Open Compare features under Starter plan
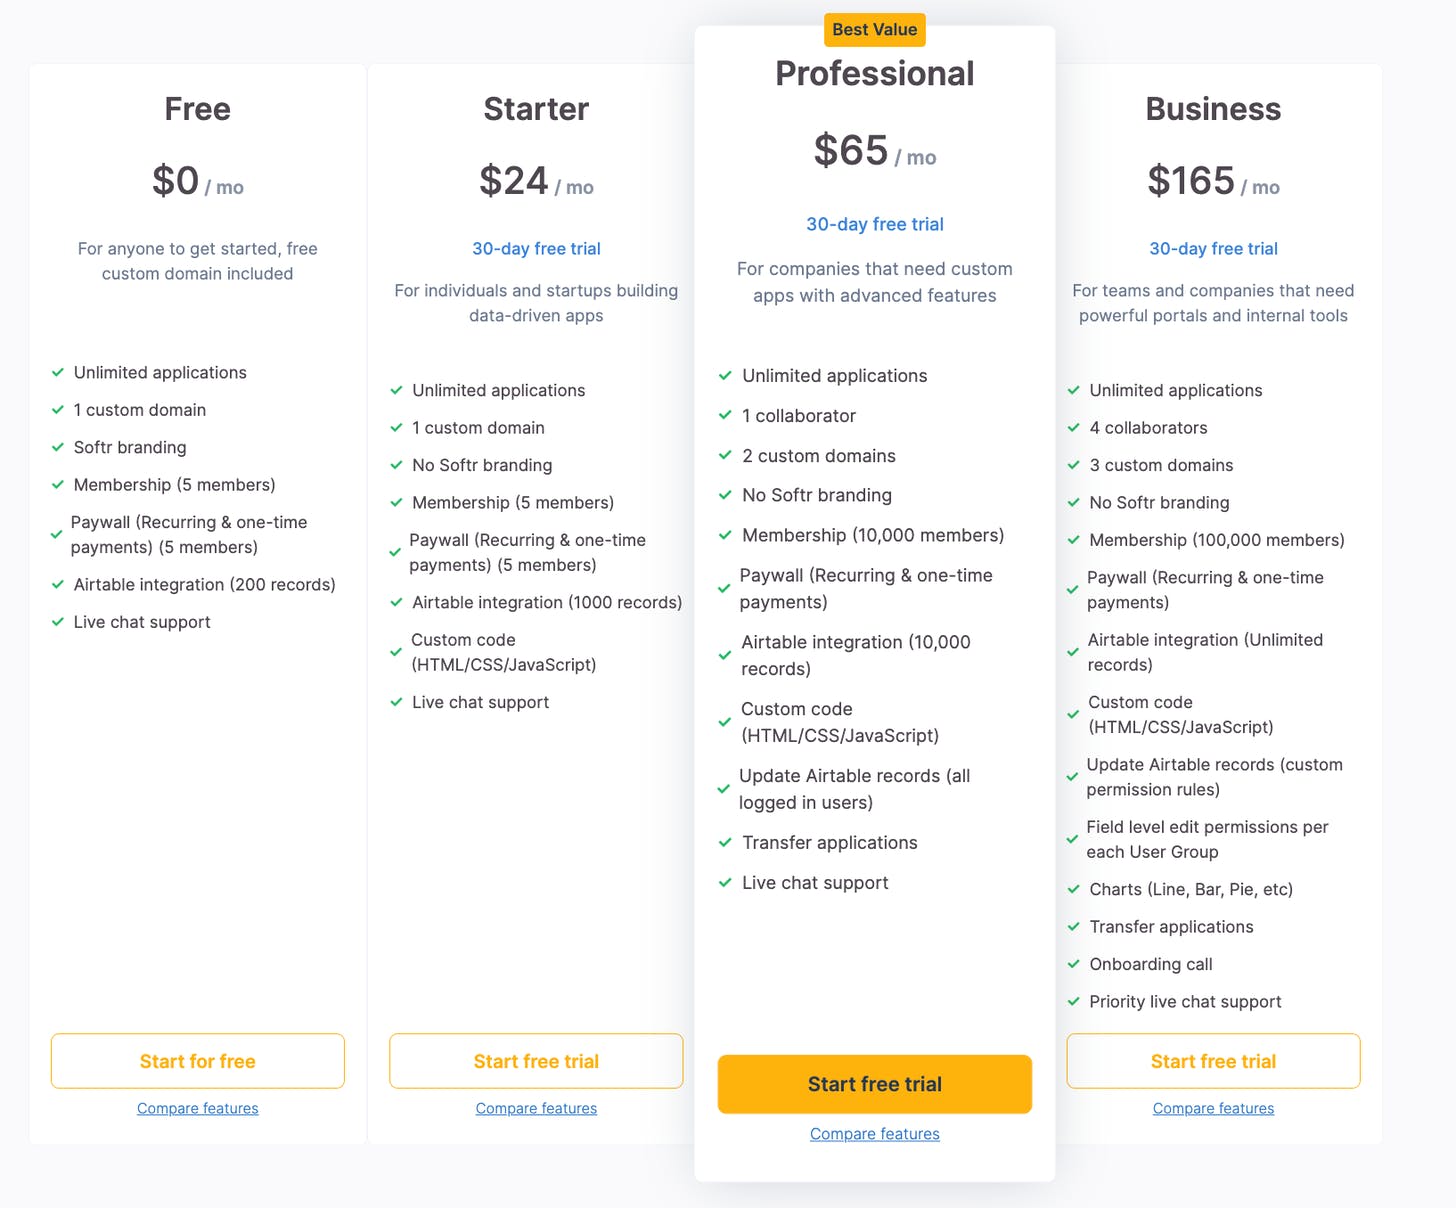 coord(536,1108)
